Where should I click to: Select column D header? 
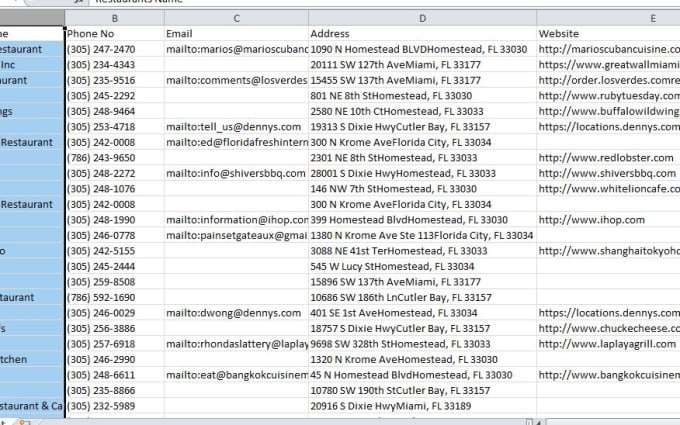click(422, 18)
